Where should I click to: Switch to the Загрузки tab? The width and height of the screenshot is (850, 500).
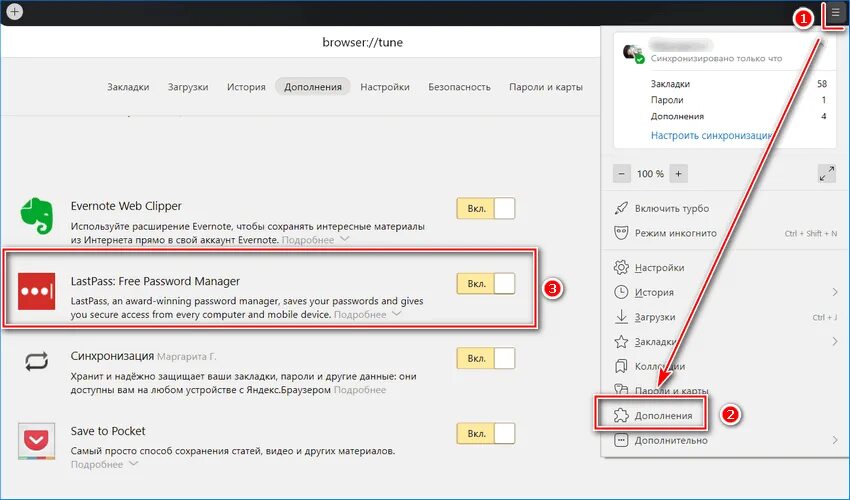click(188, 87)
